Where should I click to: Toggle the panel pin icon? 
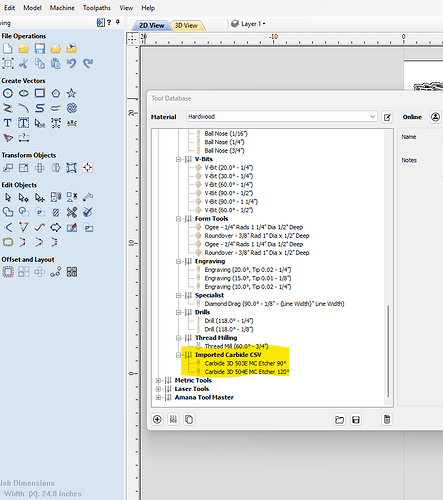(118, 22)
